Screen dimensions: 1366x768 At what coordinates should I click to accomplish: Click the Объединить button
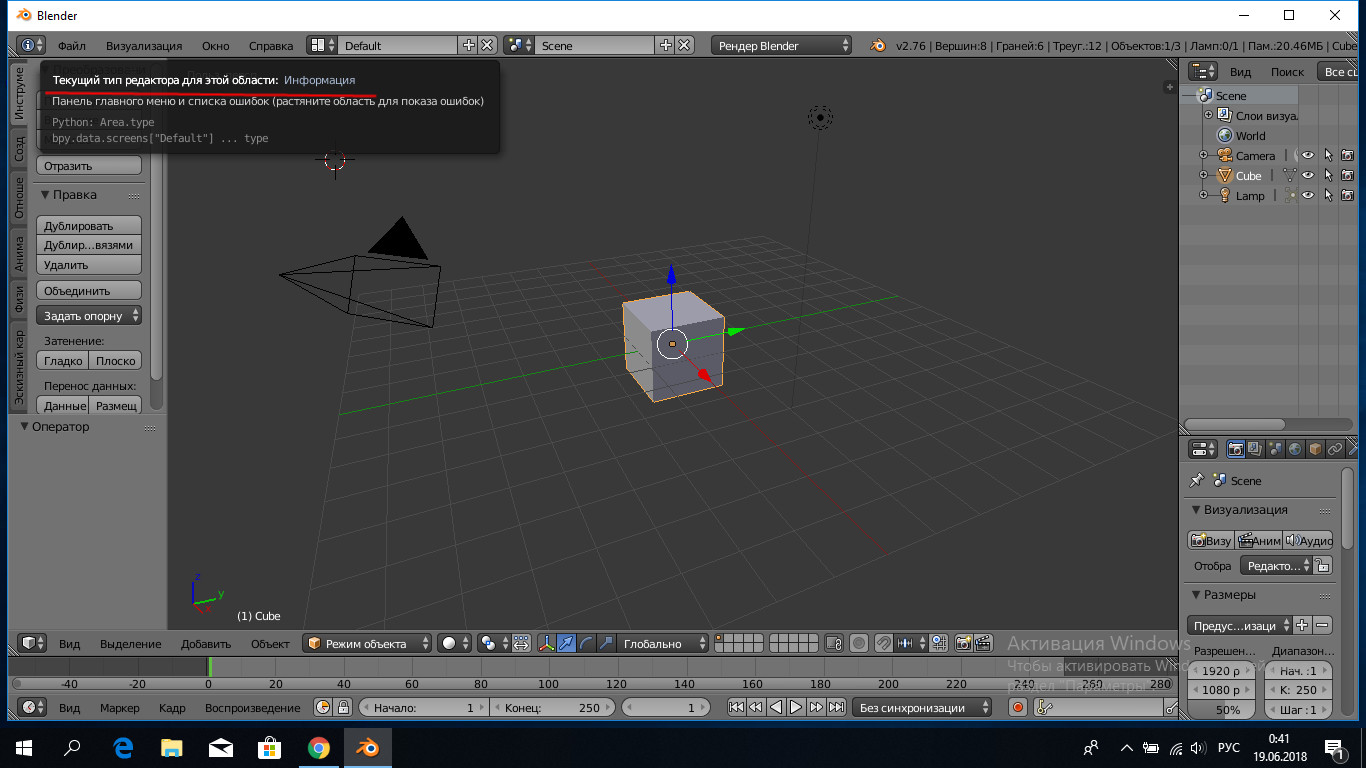(89, 290)
